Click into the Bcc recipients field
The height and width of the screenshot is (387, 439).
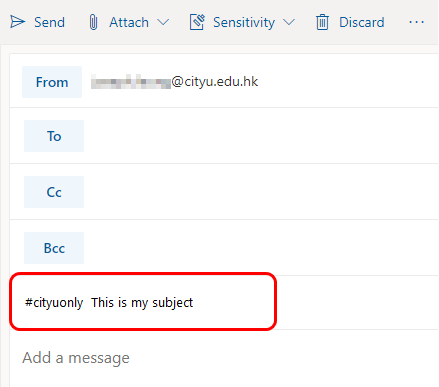tap(261, 248)
